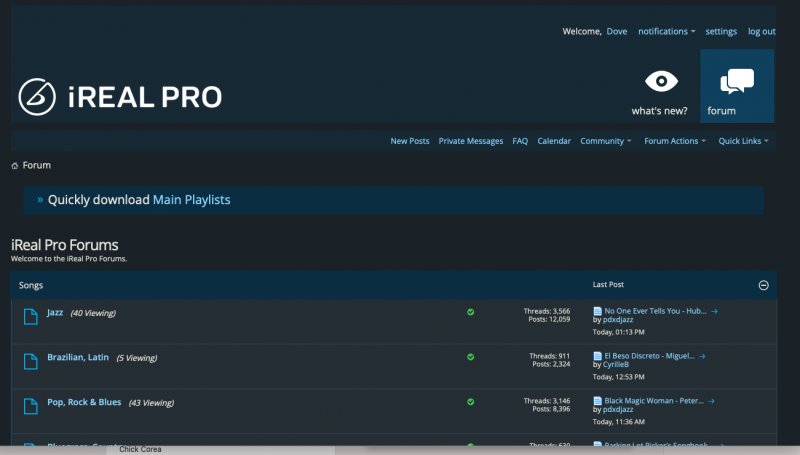Open the CyrilleB user profile
800x455 pixels.
coord(616,365)
